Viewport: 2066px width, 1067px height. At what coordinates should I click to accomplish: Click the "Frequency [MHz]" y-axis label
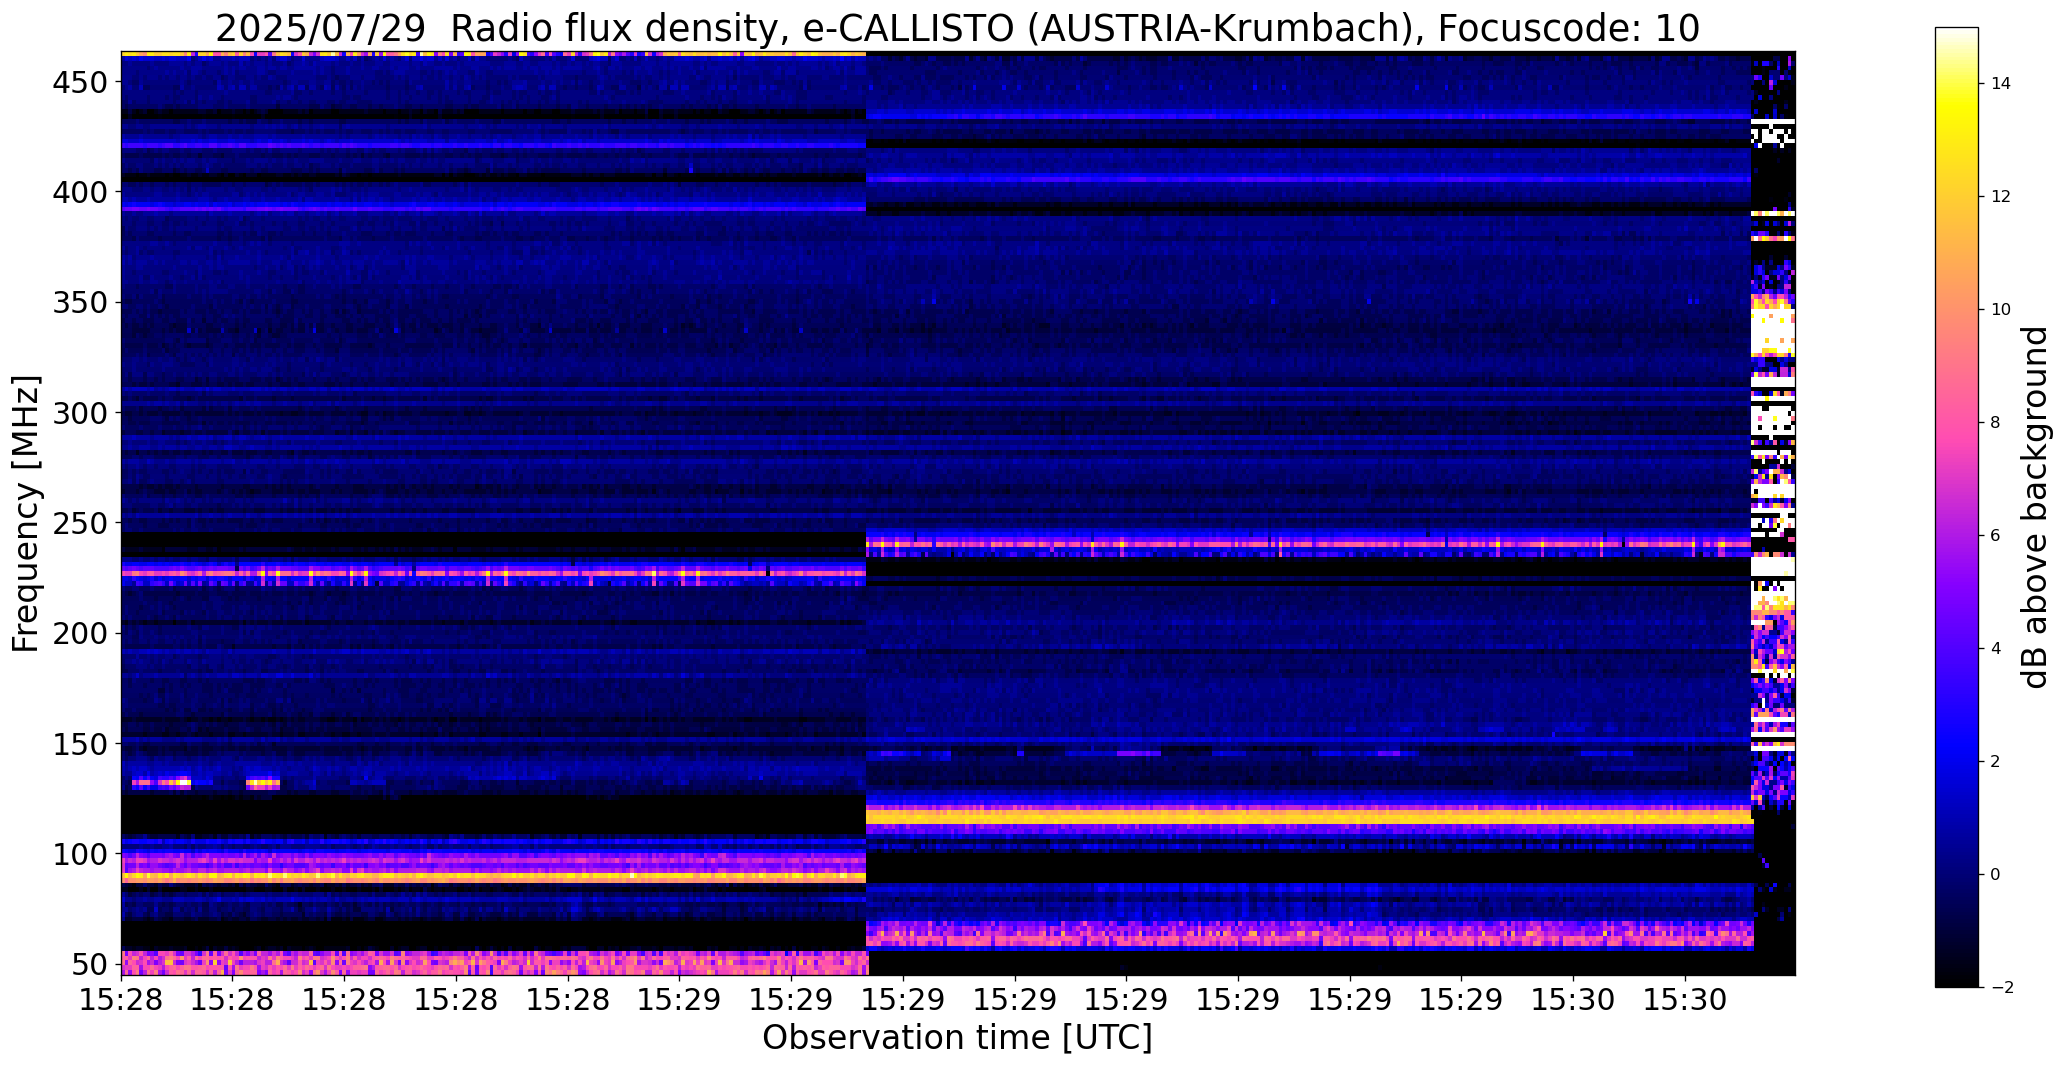pyautogui.click(x=26, y=514)
